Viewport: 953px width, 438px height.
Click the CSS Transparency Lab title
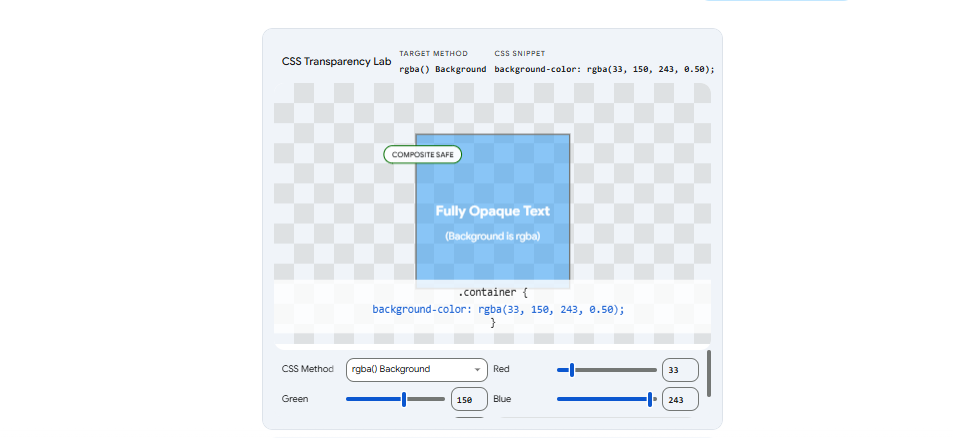(x=336, y=62)
